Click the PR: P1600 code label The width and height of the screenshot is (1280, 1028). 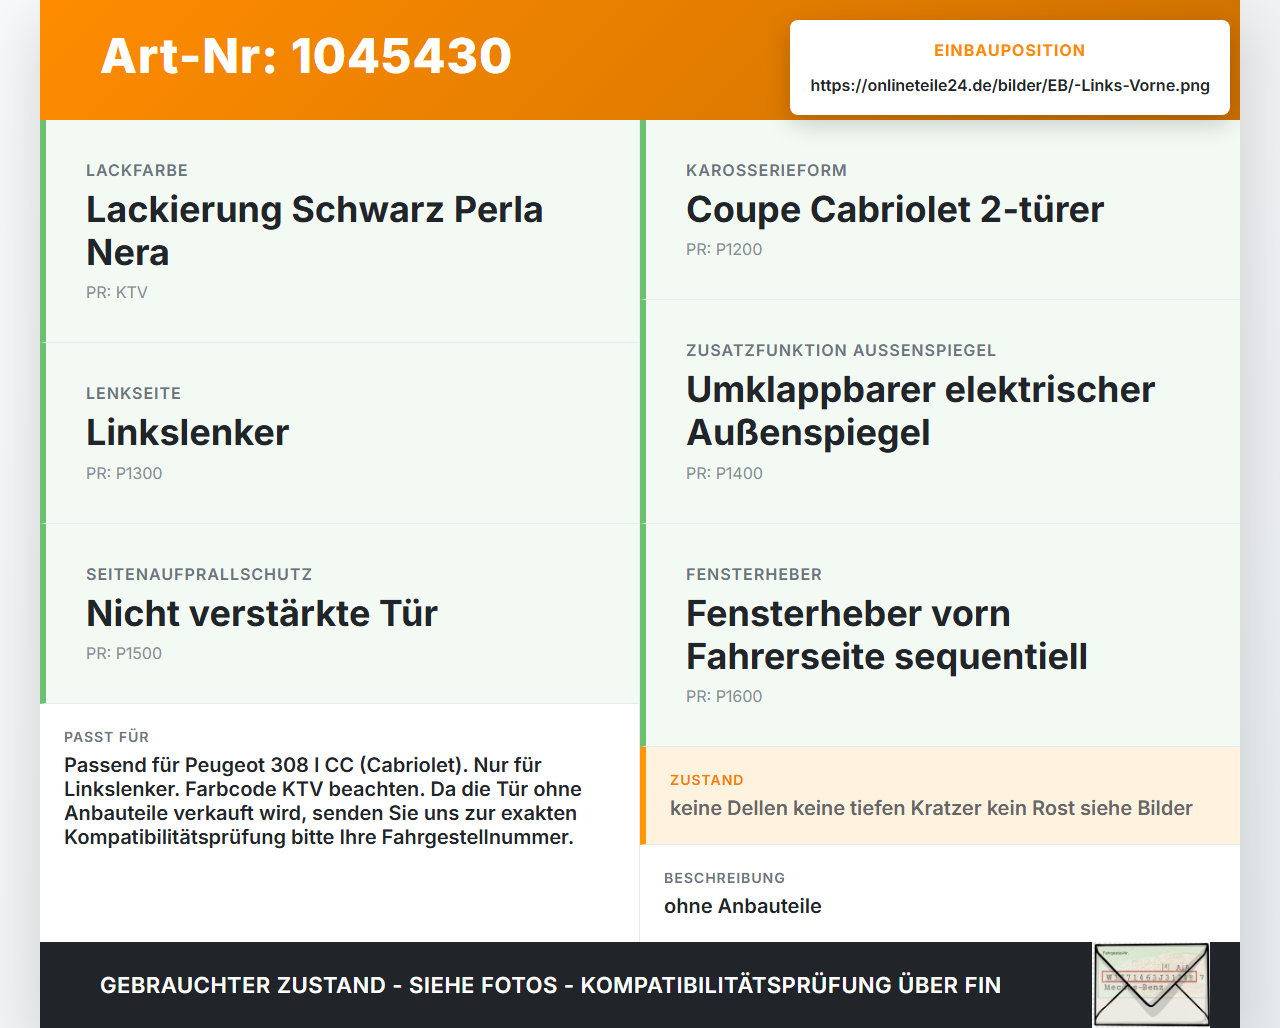(724, 697)
